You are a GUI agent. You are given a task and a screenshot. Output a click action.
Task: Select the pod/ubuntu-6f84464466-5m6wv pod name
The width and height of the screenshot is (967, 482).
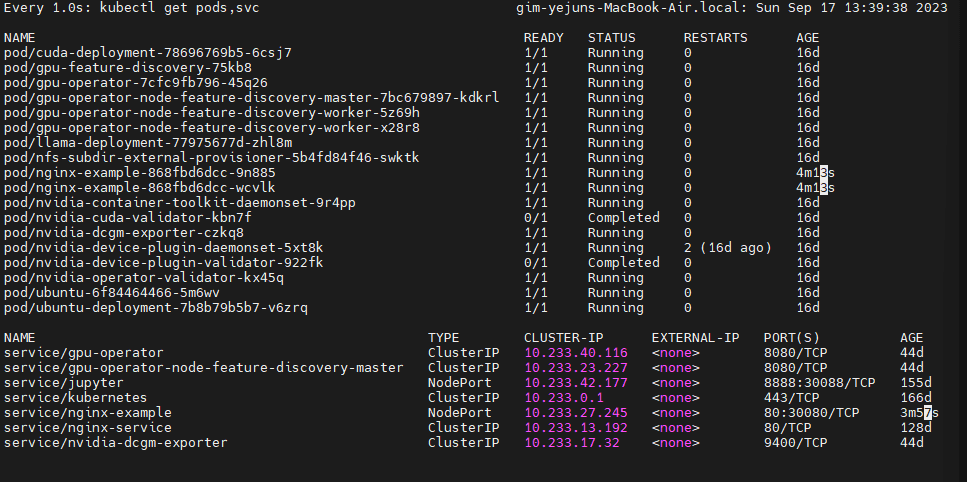(x=112, y=293)
